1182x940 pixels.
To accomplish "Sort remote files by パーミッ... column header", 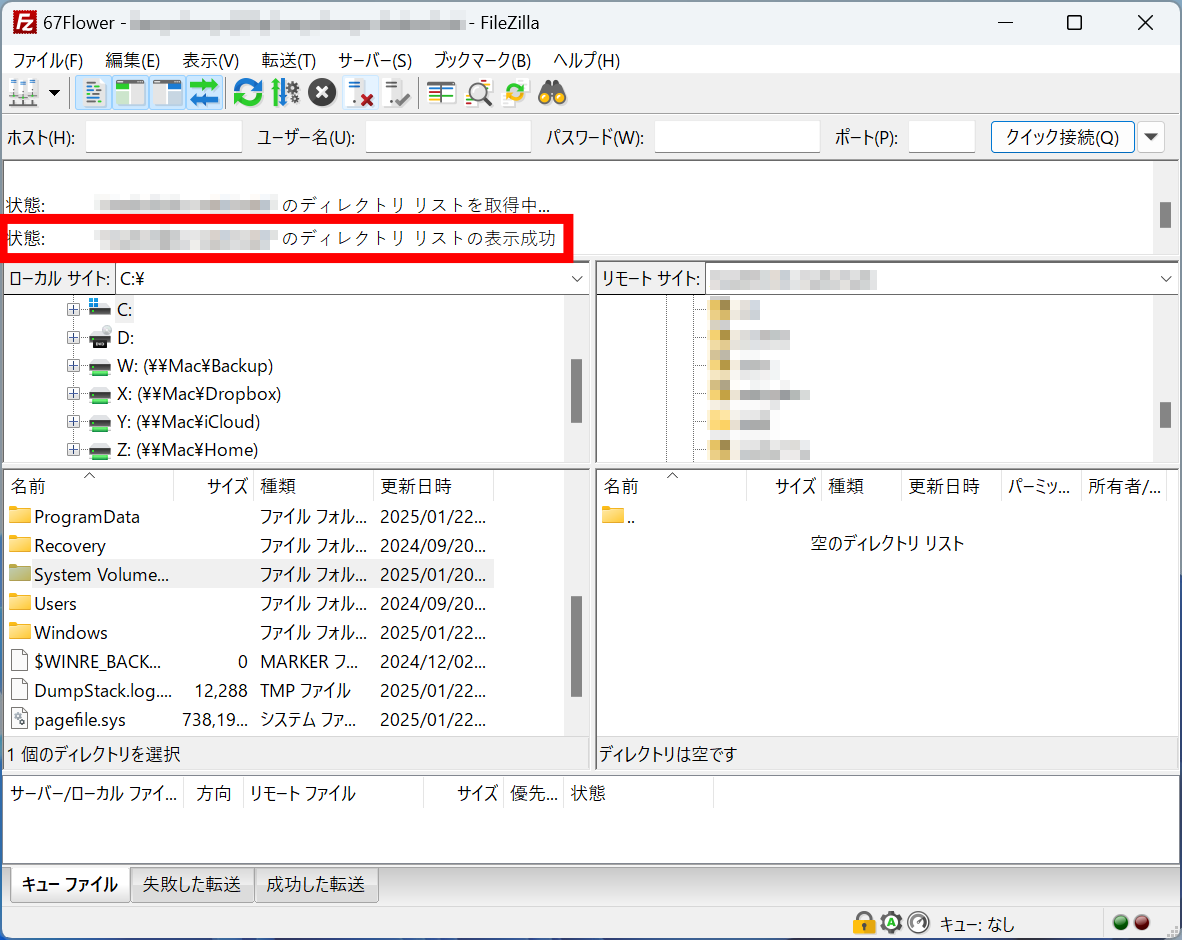I will click(1040, 486).
